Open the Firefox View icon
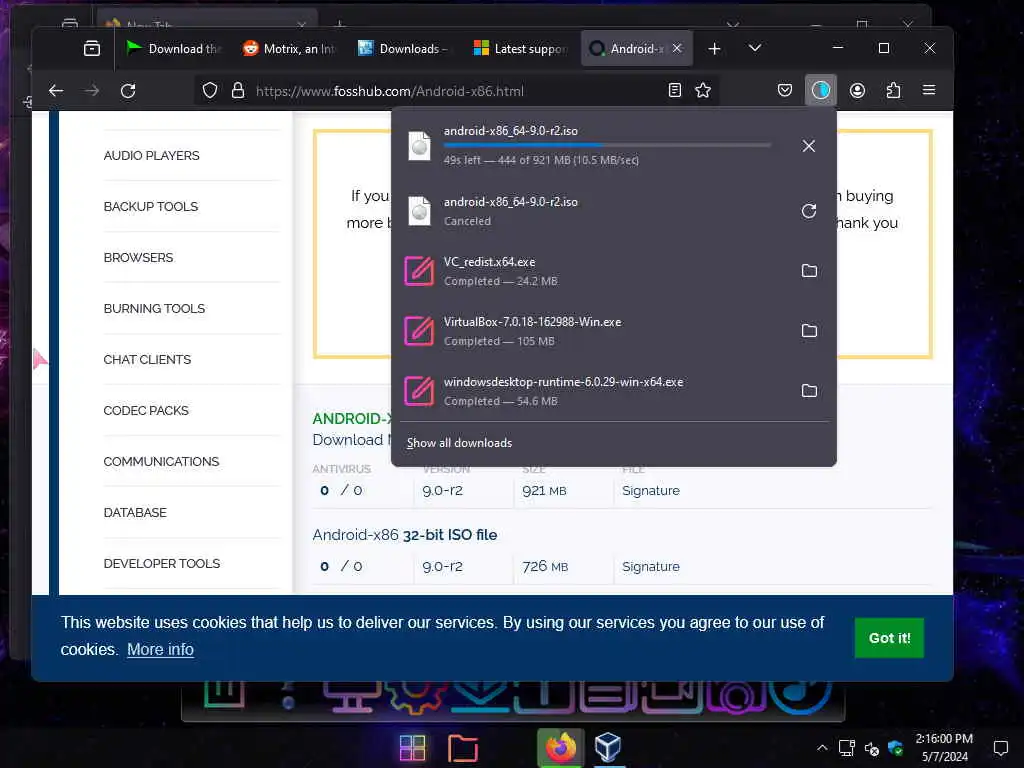1024x768 pixels. tap(92, 48)
